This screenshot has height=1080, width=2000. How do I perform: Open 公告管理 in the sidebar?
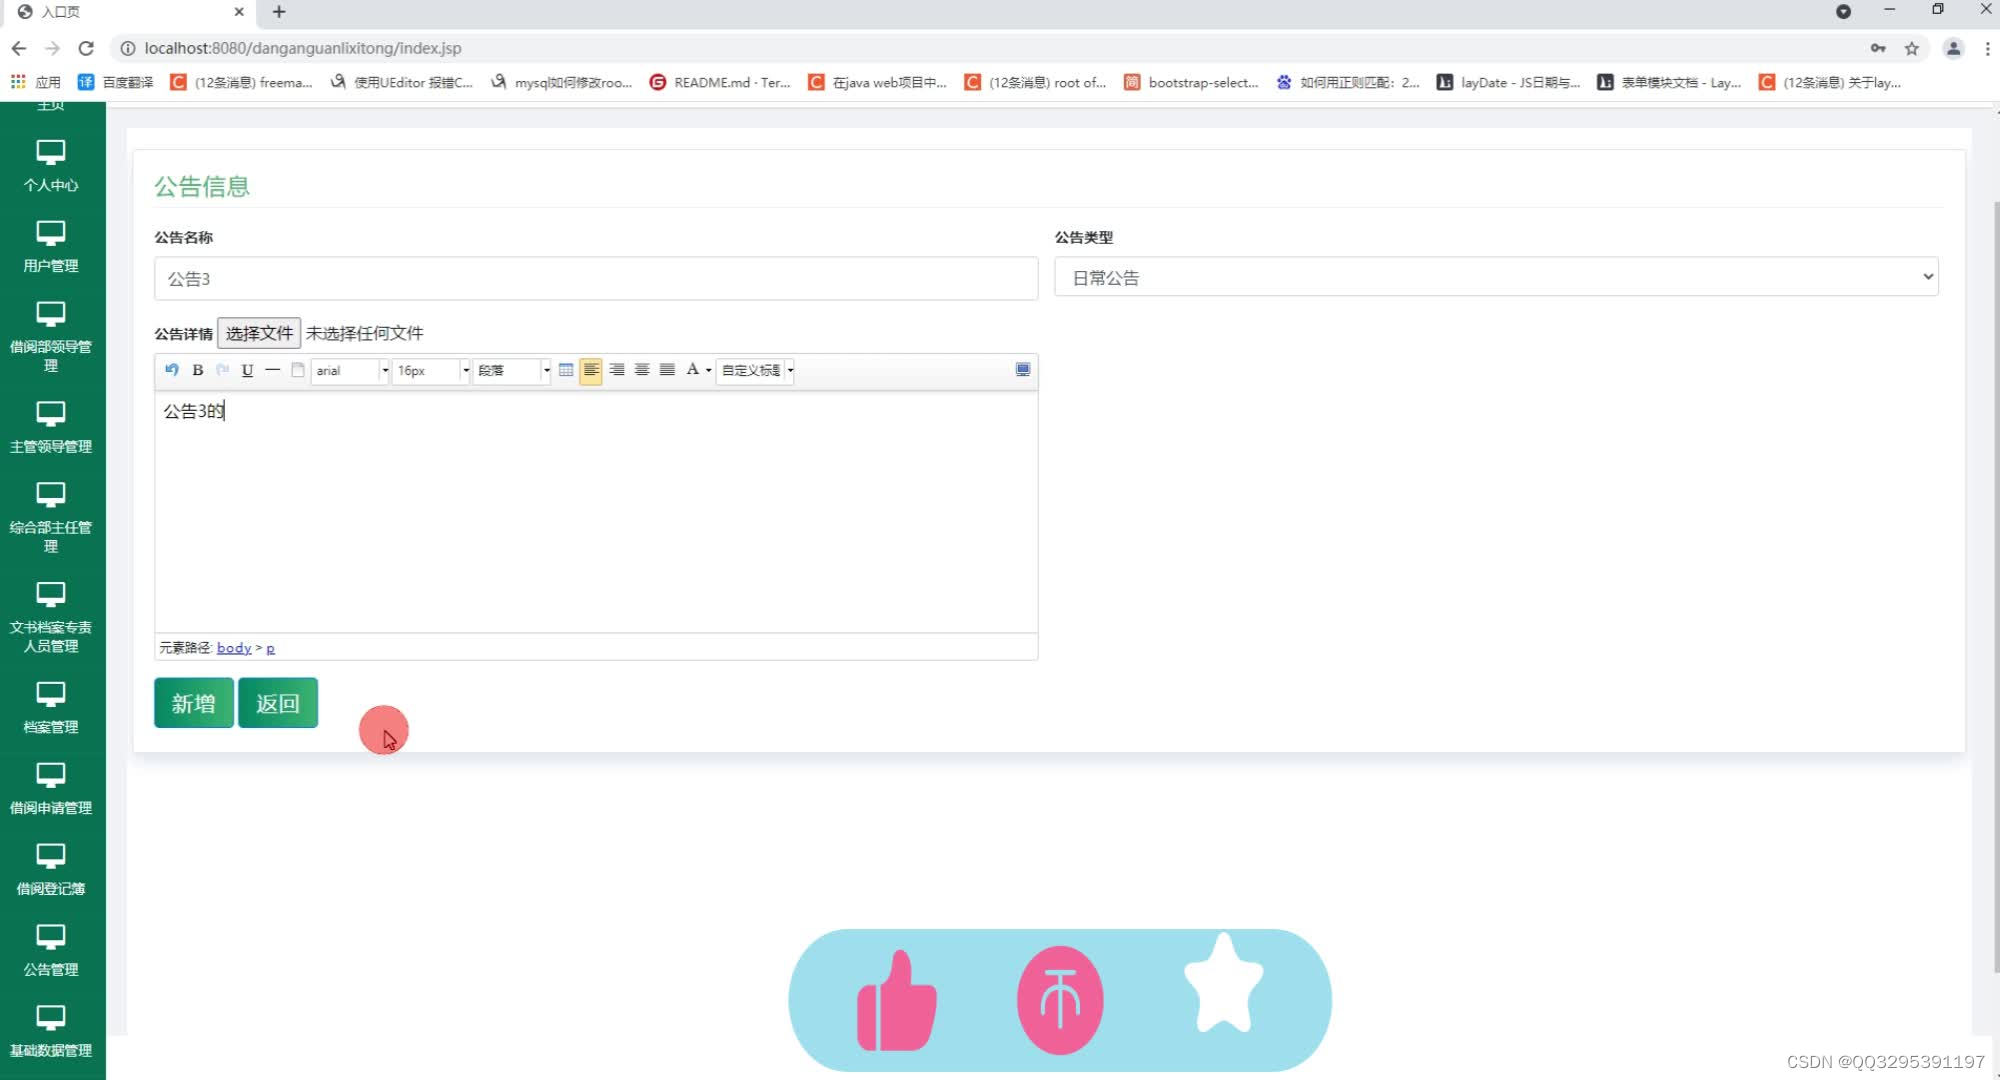pos(51,951)
